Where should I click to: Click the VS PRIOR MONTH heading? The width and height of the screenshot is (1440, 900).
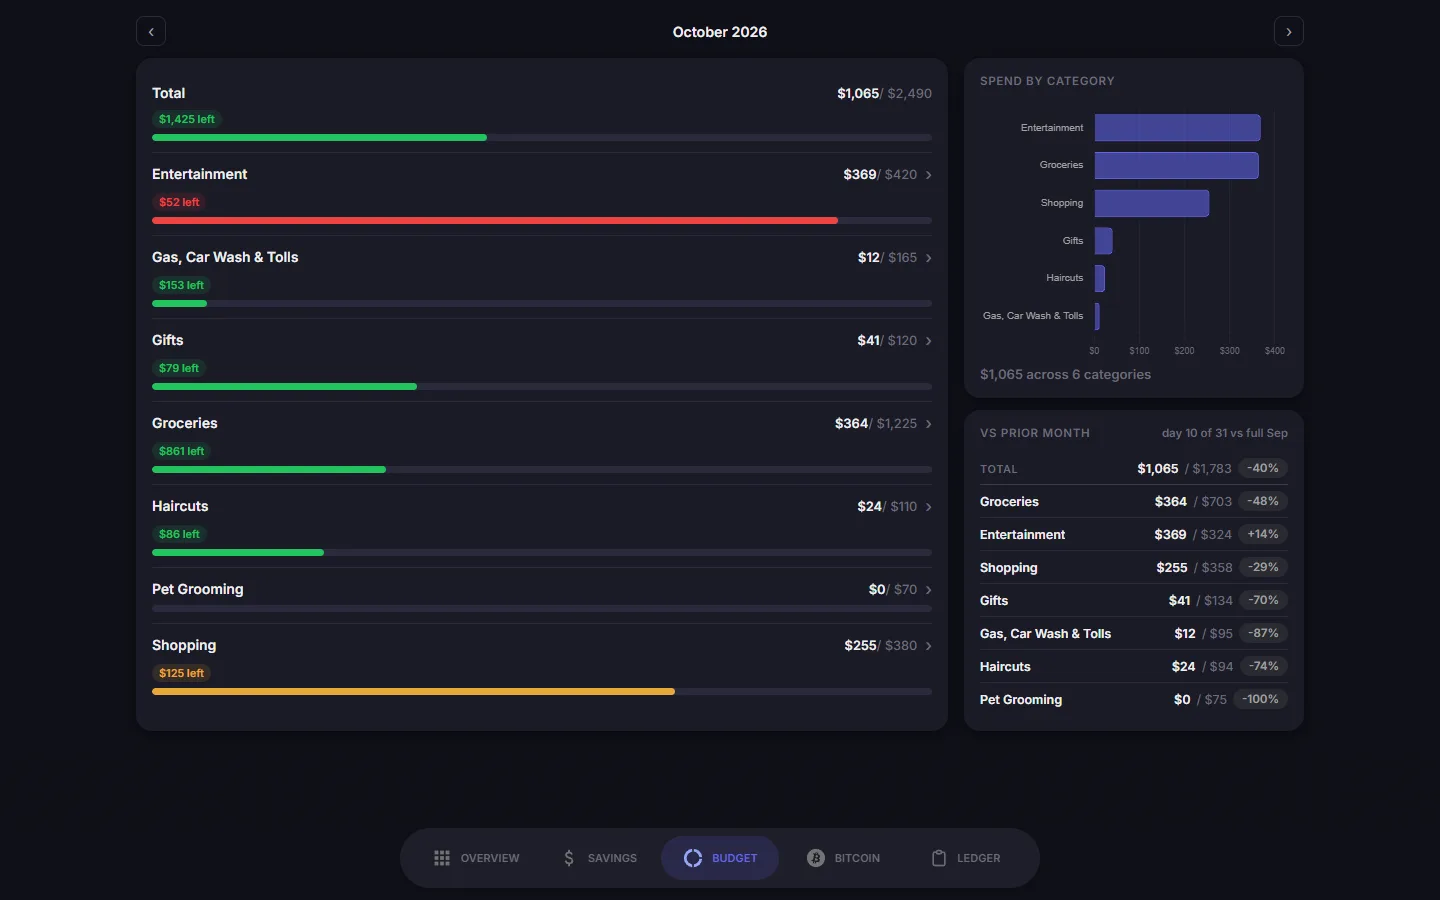(x=1035, y=433)
